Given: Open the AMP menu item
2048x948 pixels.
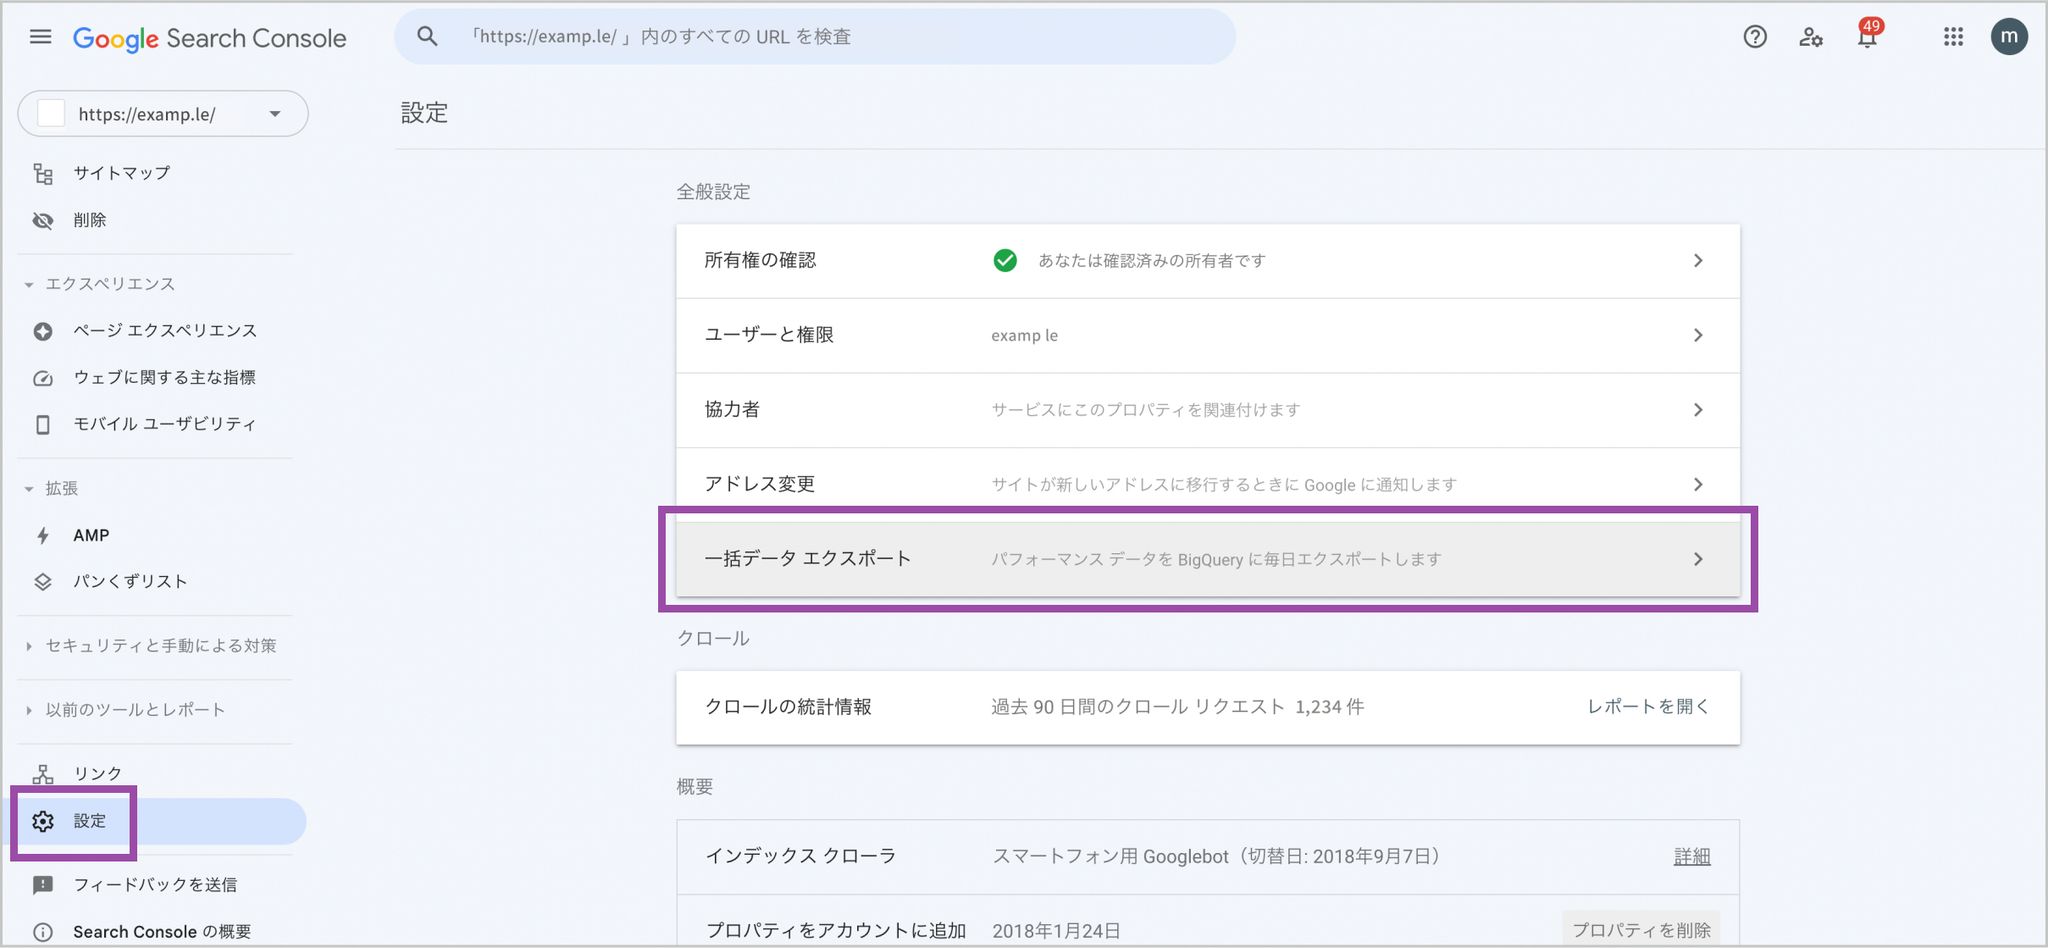Looking at the screenshot, I should point(91,535).
